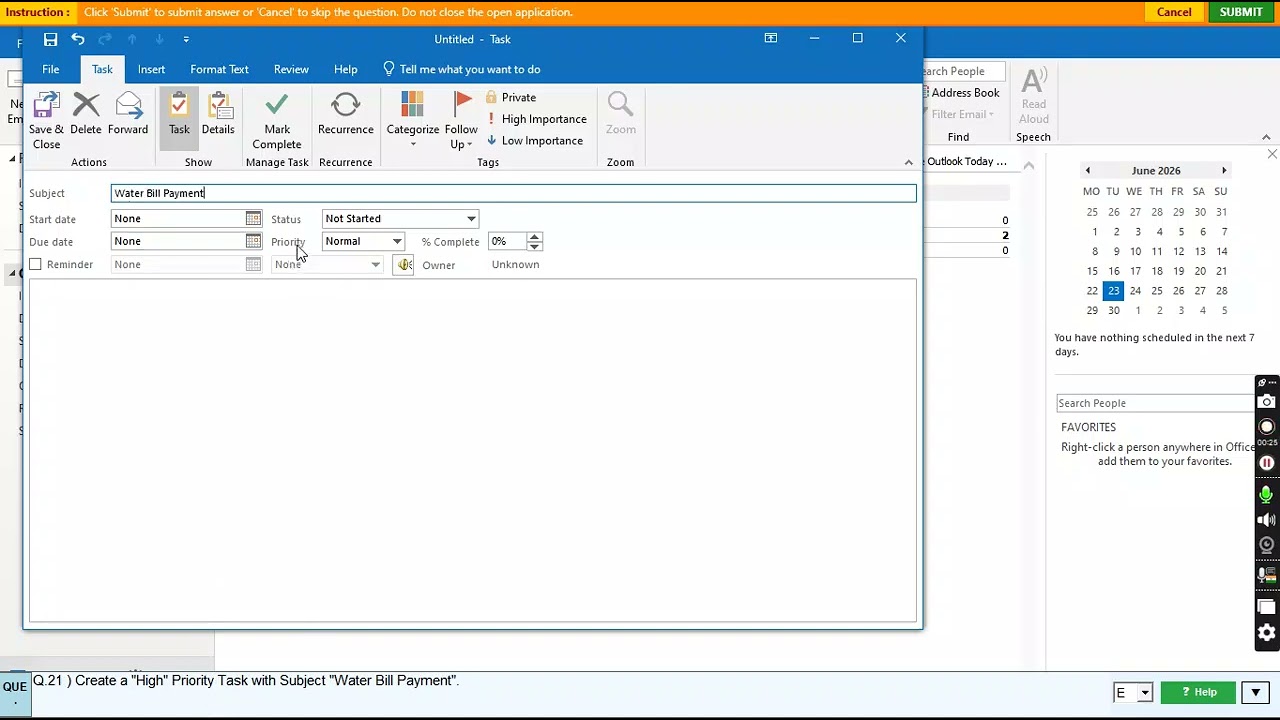Open the Categorize color menu
The width and height of the screenshot is (1280, 720).
(x=413, y=121)
